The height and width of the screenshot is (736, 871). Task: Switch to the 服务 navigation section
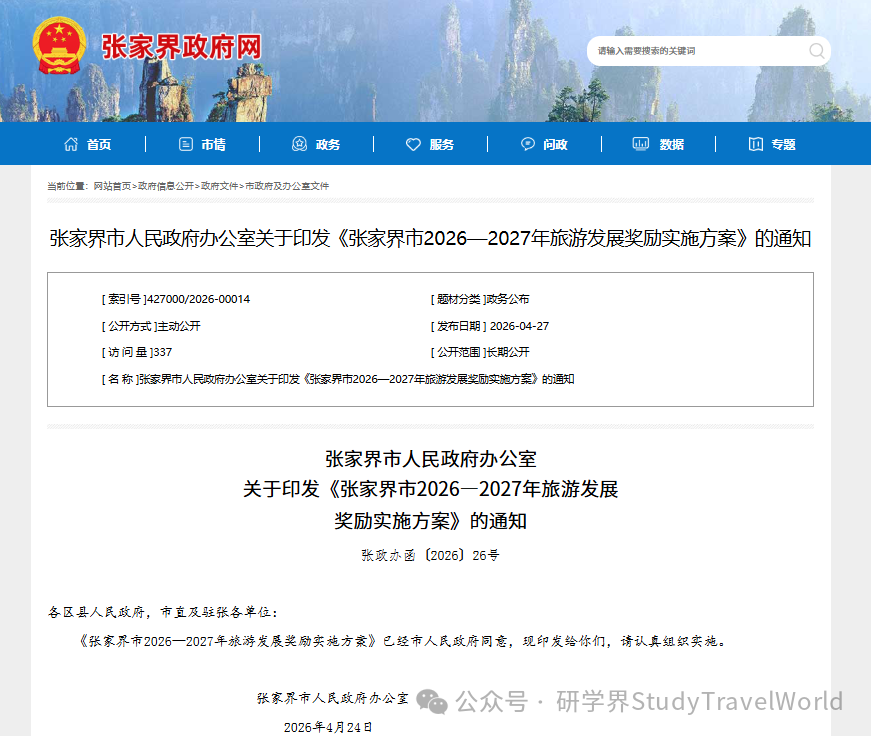coord(444,144)
